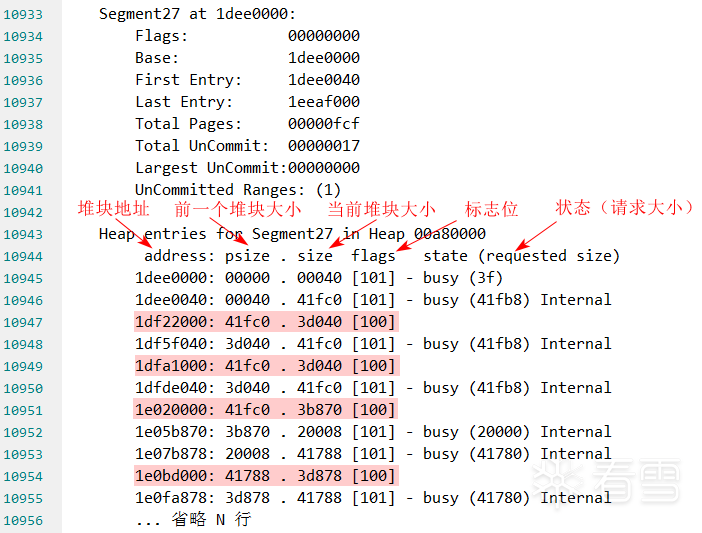Click line number 10947 in the gutter
Image resolution: width=702 pixels, height=533 pixels.
click(x=23, y=323)
